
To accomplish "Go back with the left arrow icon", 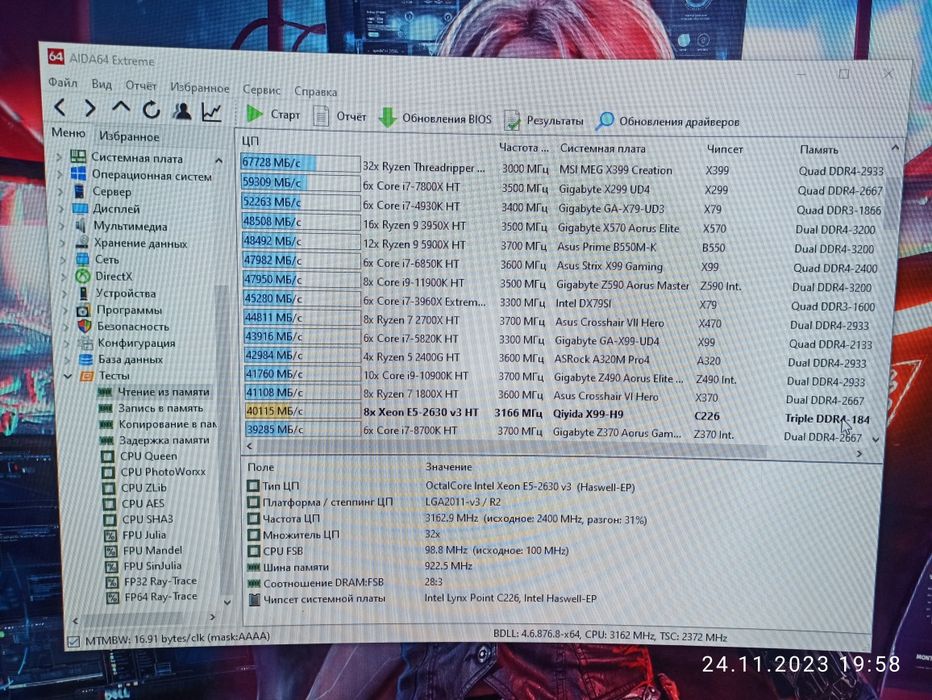I will (x=59, y=107).
